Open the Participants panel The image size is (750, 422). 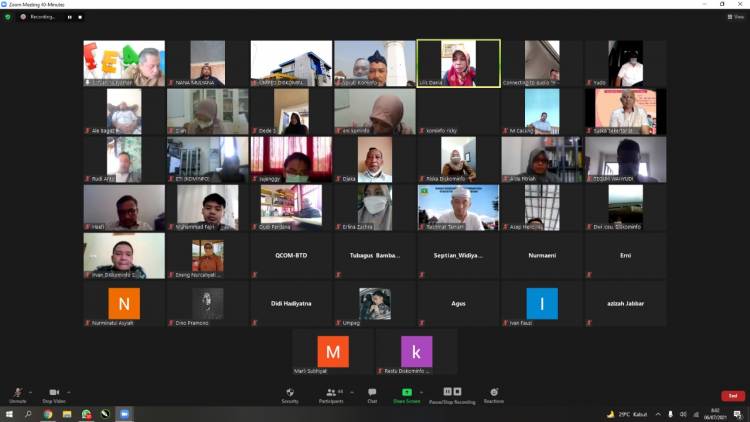330,393
